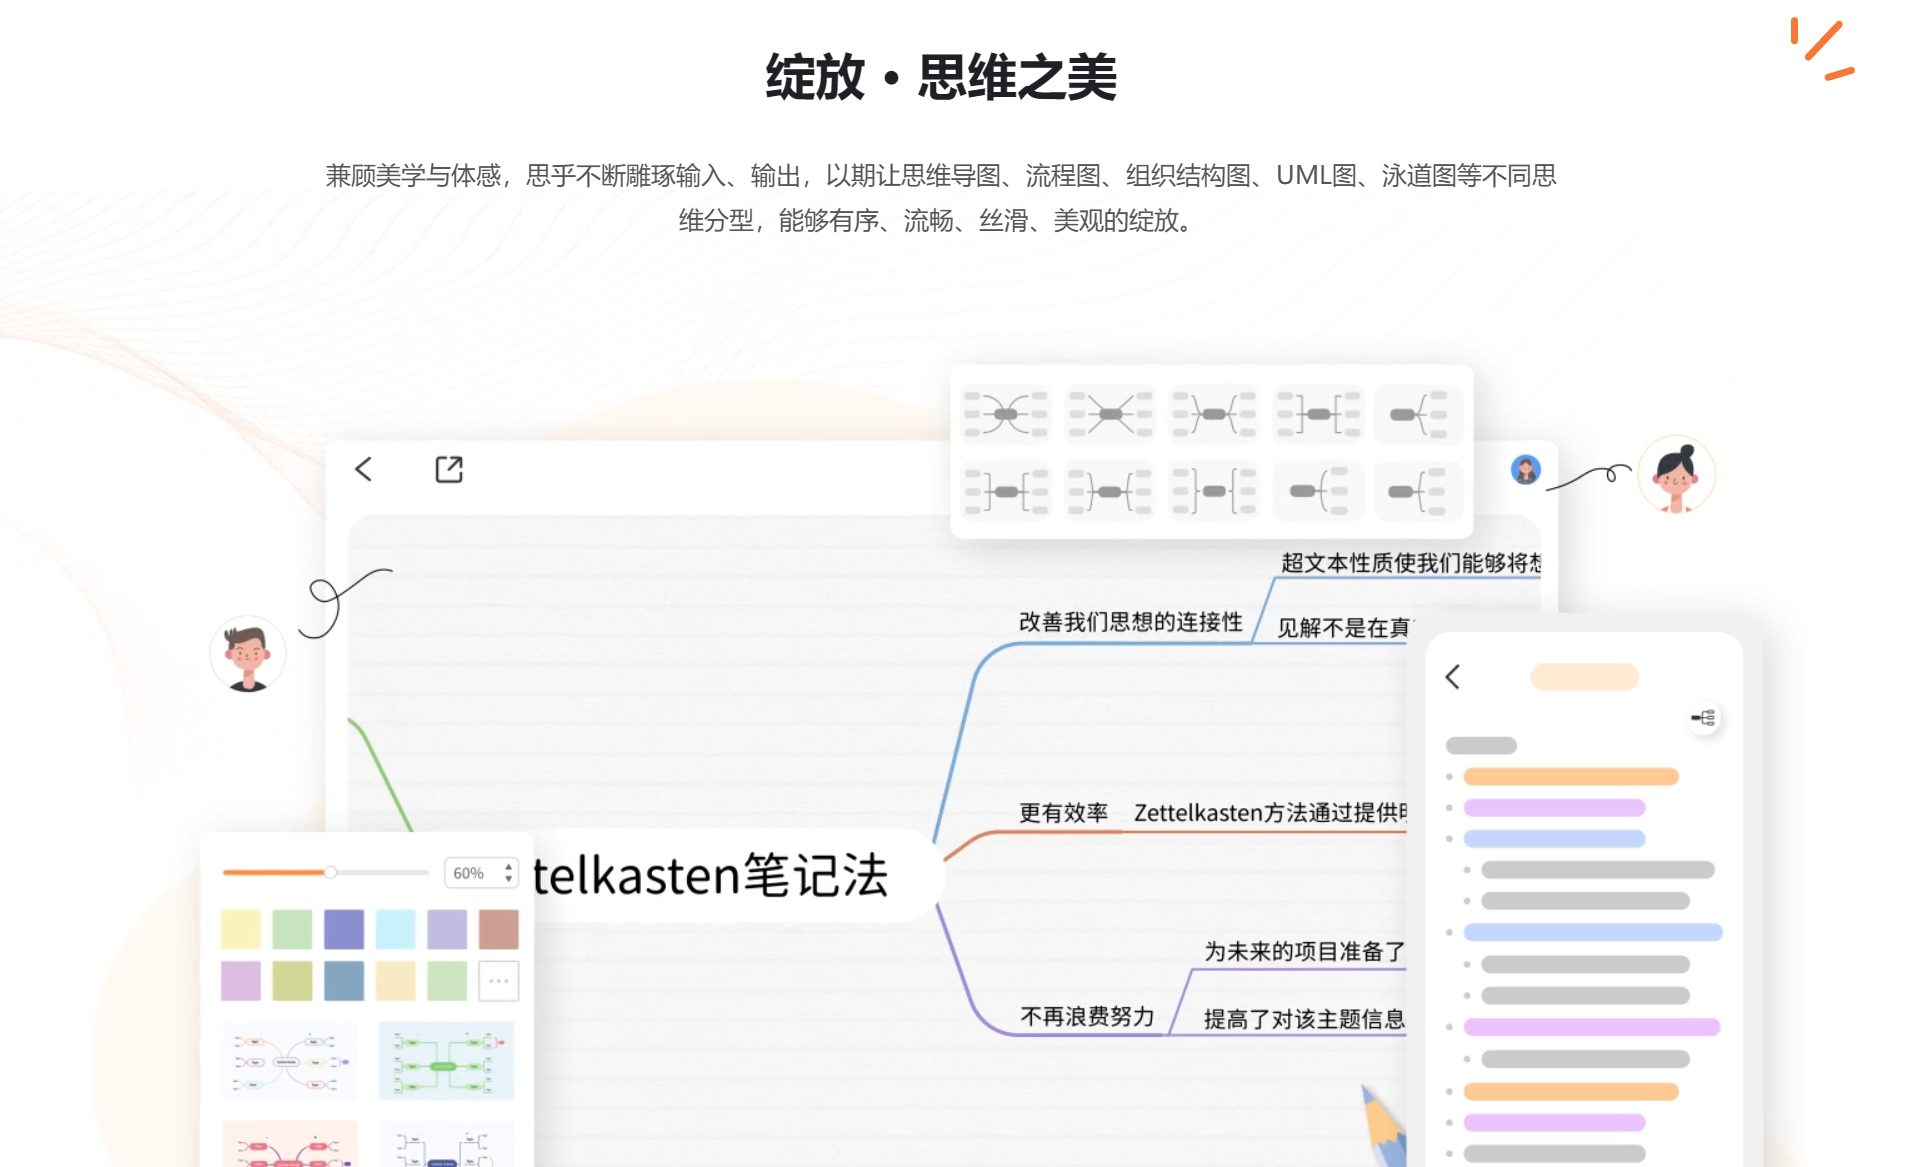
Task: Choose the indigo purple color swatch
Action: (344, 929)
